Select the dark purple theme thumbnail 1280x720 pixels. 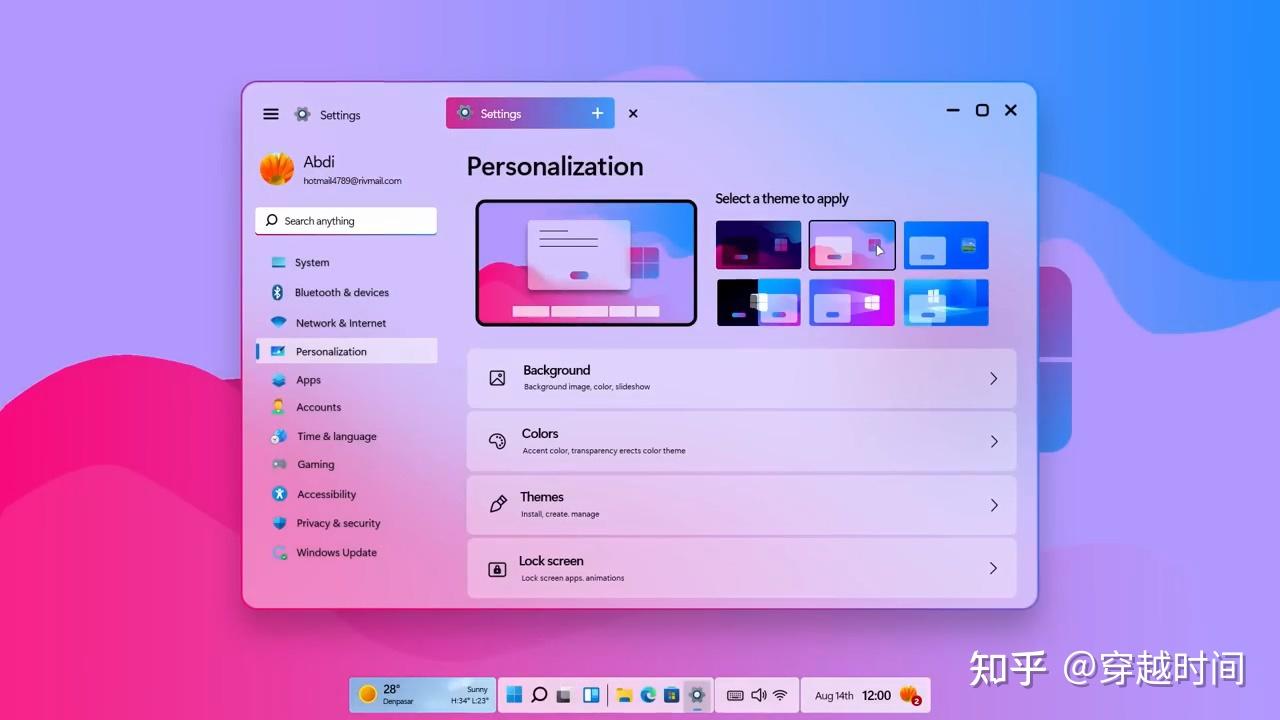757,244
